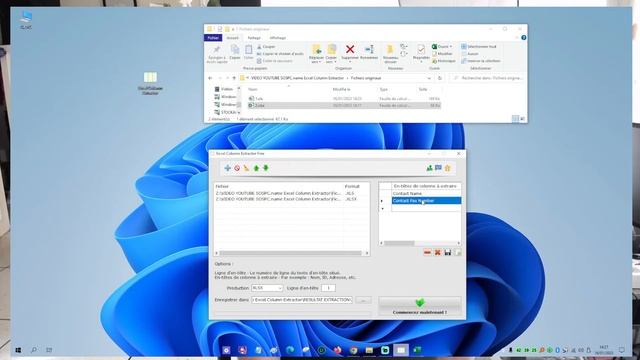The image size is (640, 360).
Task: Clear the file list with the broom icon
Action: [246, 168]
